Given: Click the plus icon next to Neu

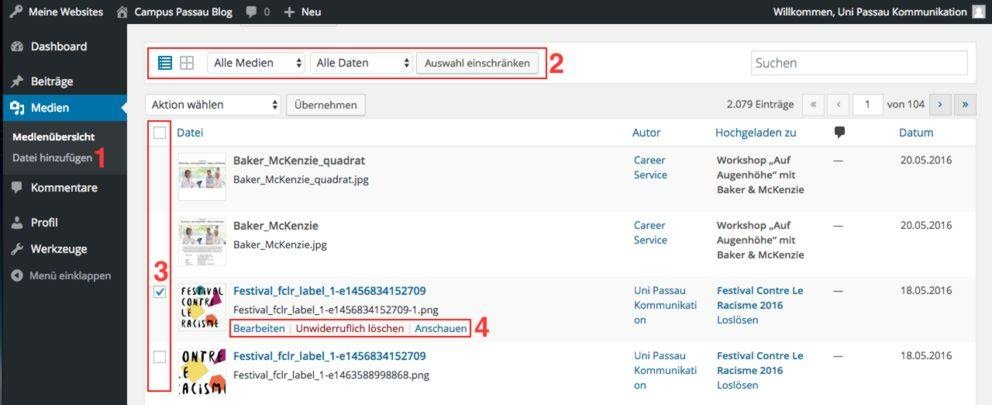Looking at the screenshot, I should (289, 12).
